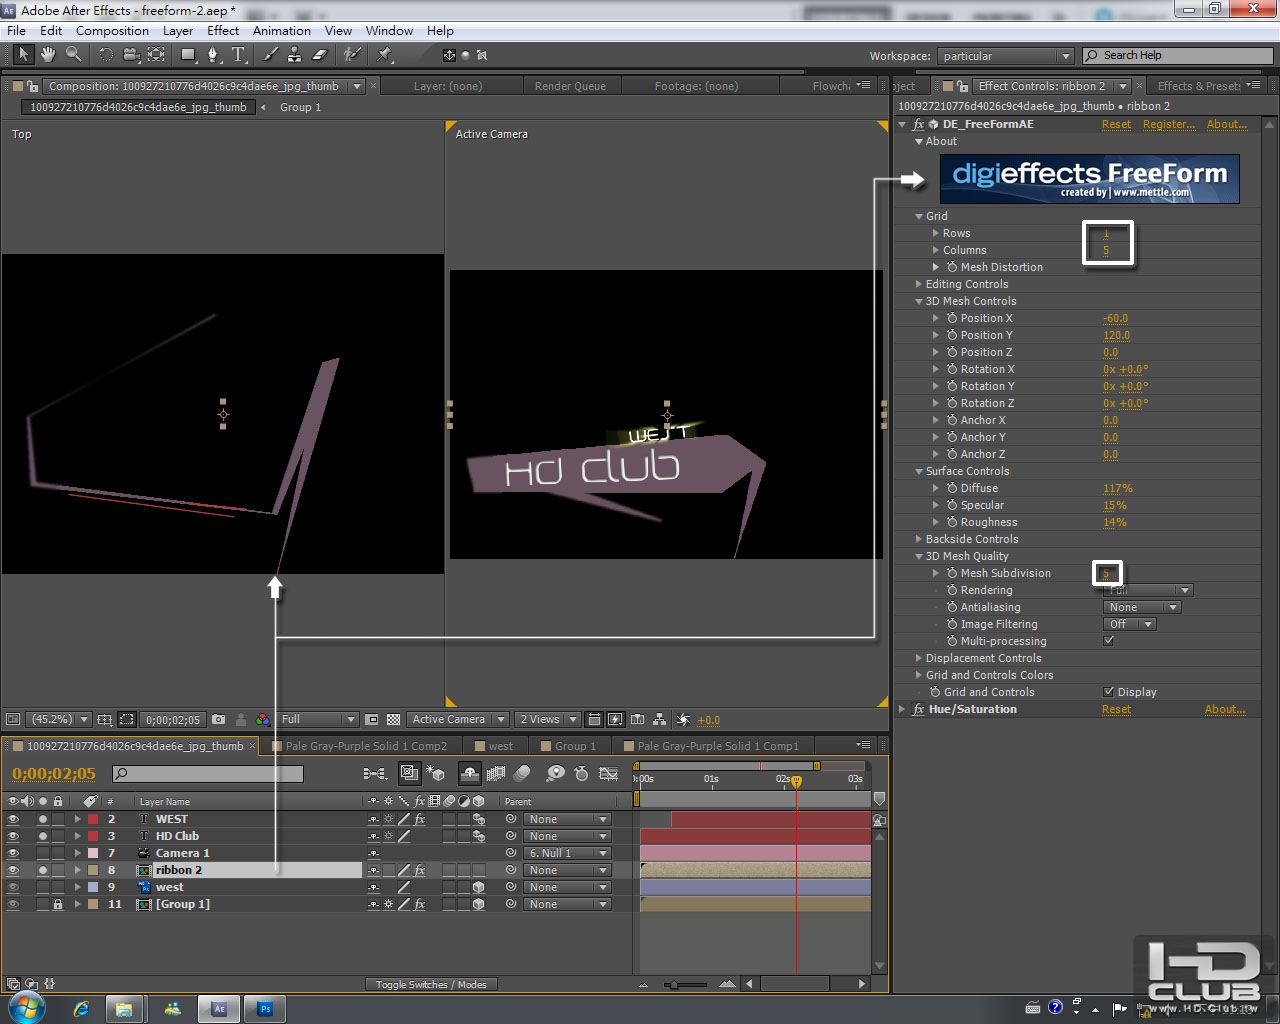Viewport: 1280px width, 1024px height.
Task: Select the Pen tool in toolbar
Action: pyautogui.click(x=212, y=55)
